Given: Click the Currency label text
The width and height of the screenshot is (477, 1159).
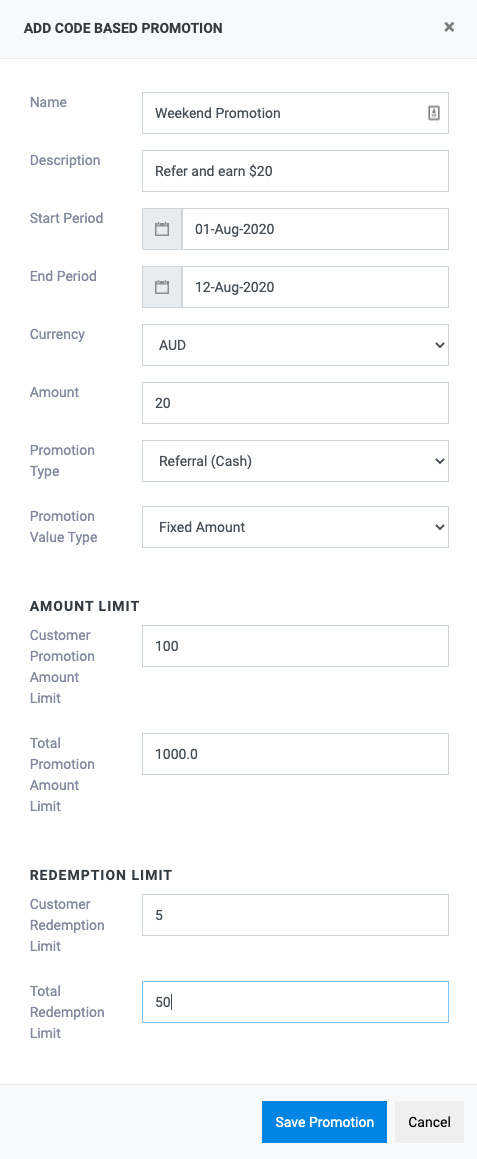Looking at the screenshot, I should pos(57,334).
